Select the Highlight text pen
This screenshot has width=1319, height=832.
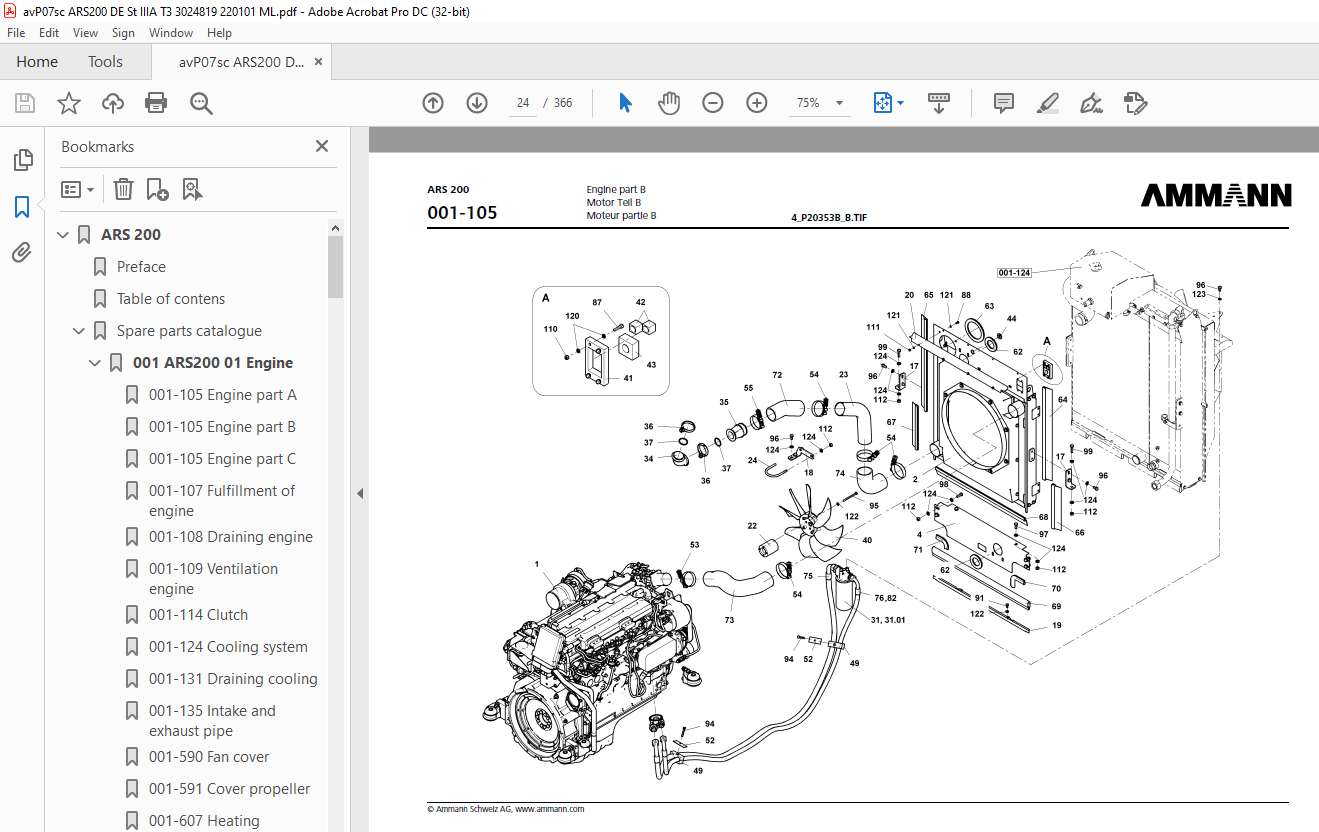1047,103
